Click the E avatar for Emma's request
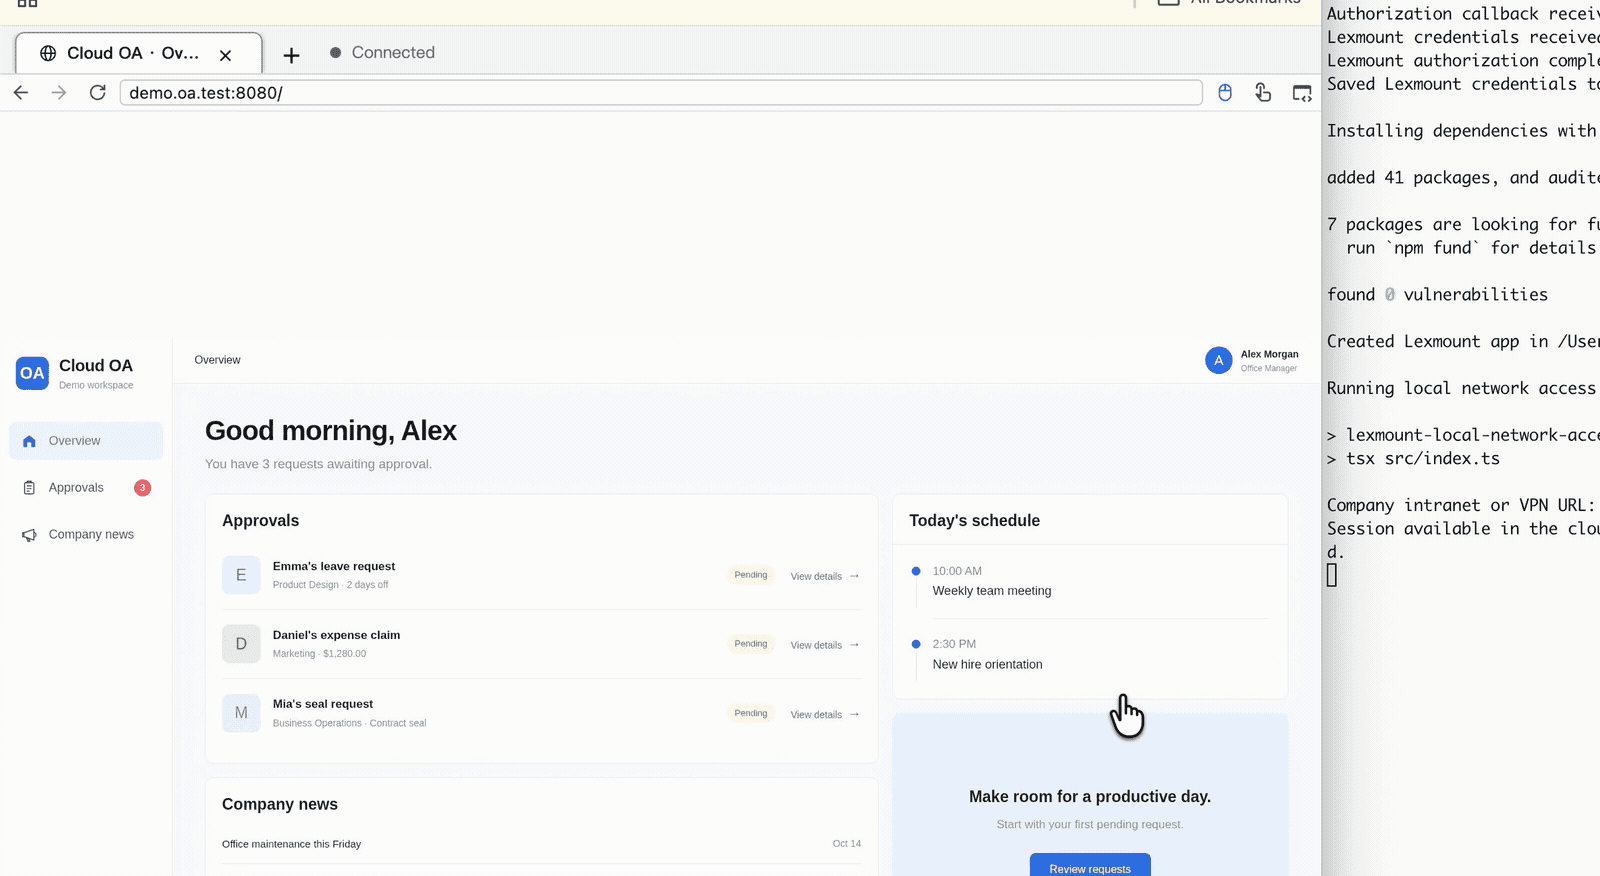The width and height of the screenshot is (1600, 876). pyautogui.click(x=241, y=575)
